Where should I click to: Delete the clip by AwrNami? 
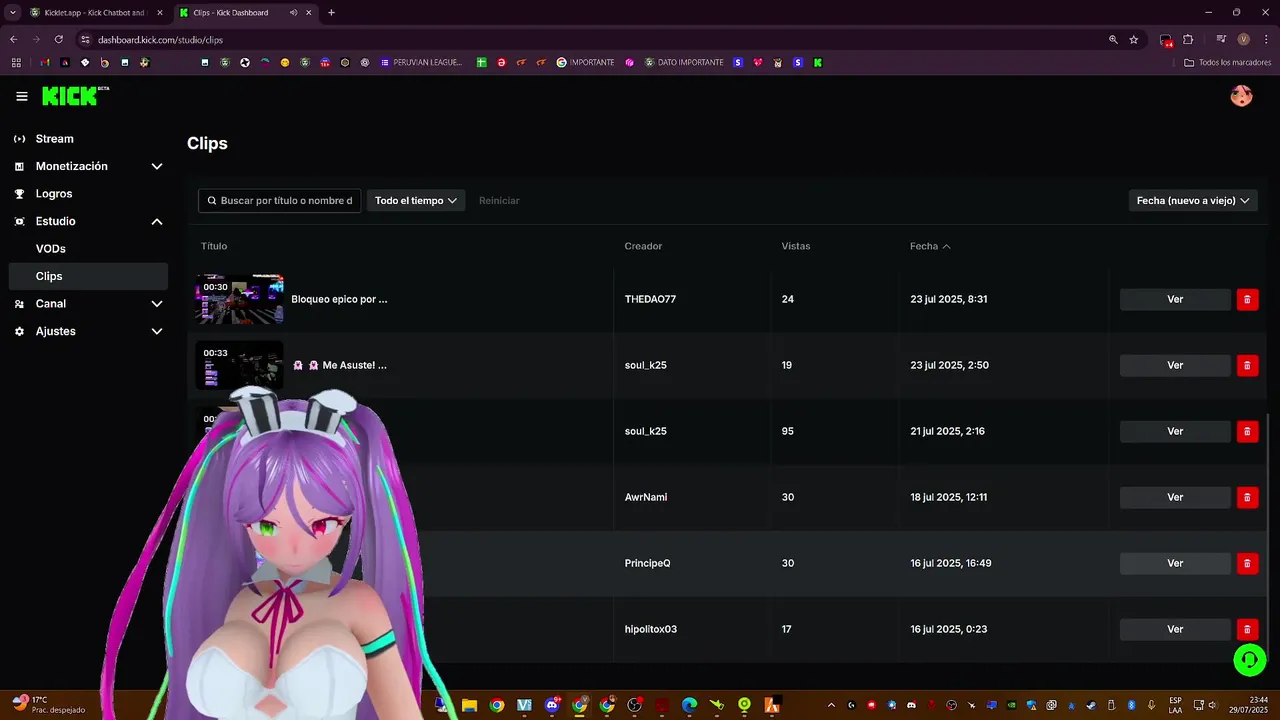point(1247,497)
